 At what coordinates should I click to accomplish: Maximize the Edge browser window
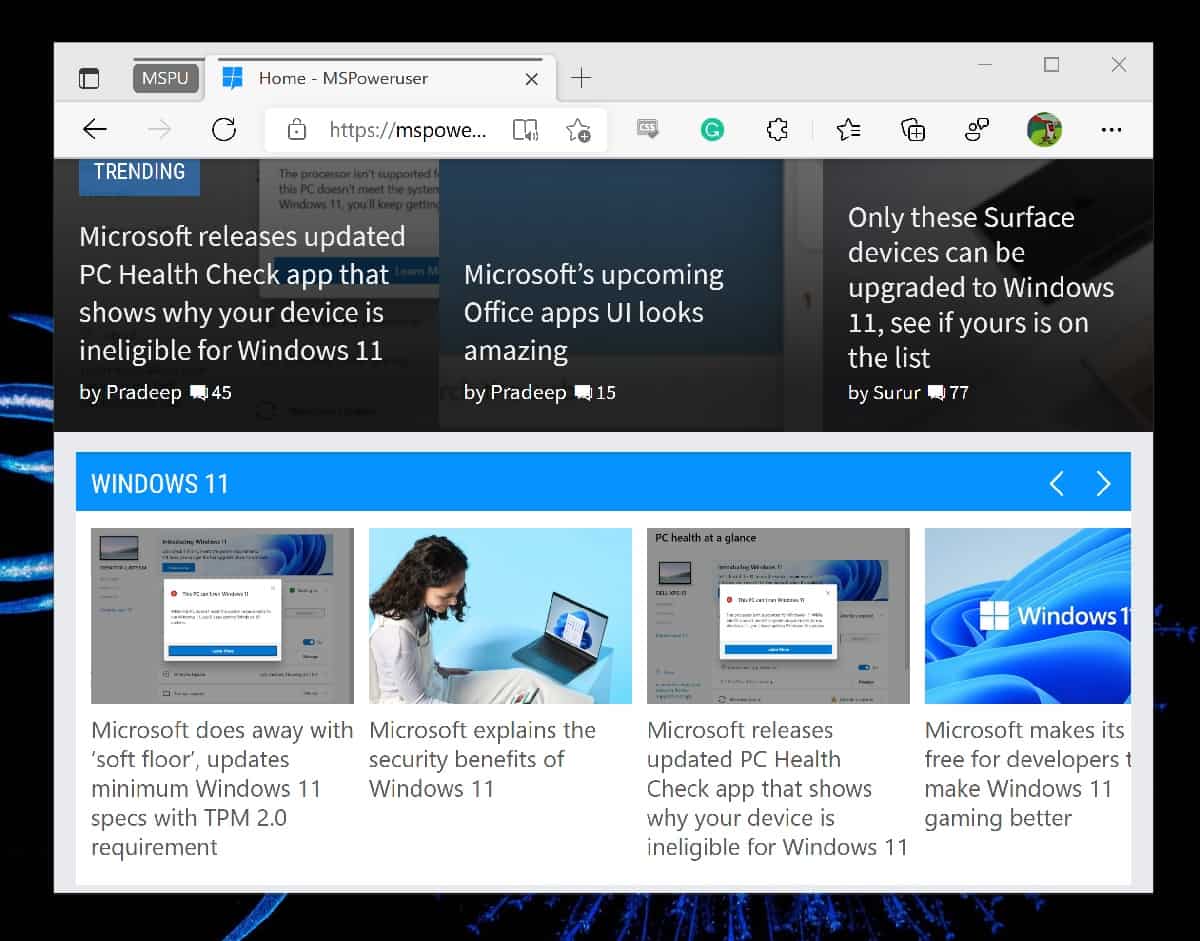[1051, 65]
